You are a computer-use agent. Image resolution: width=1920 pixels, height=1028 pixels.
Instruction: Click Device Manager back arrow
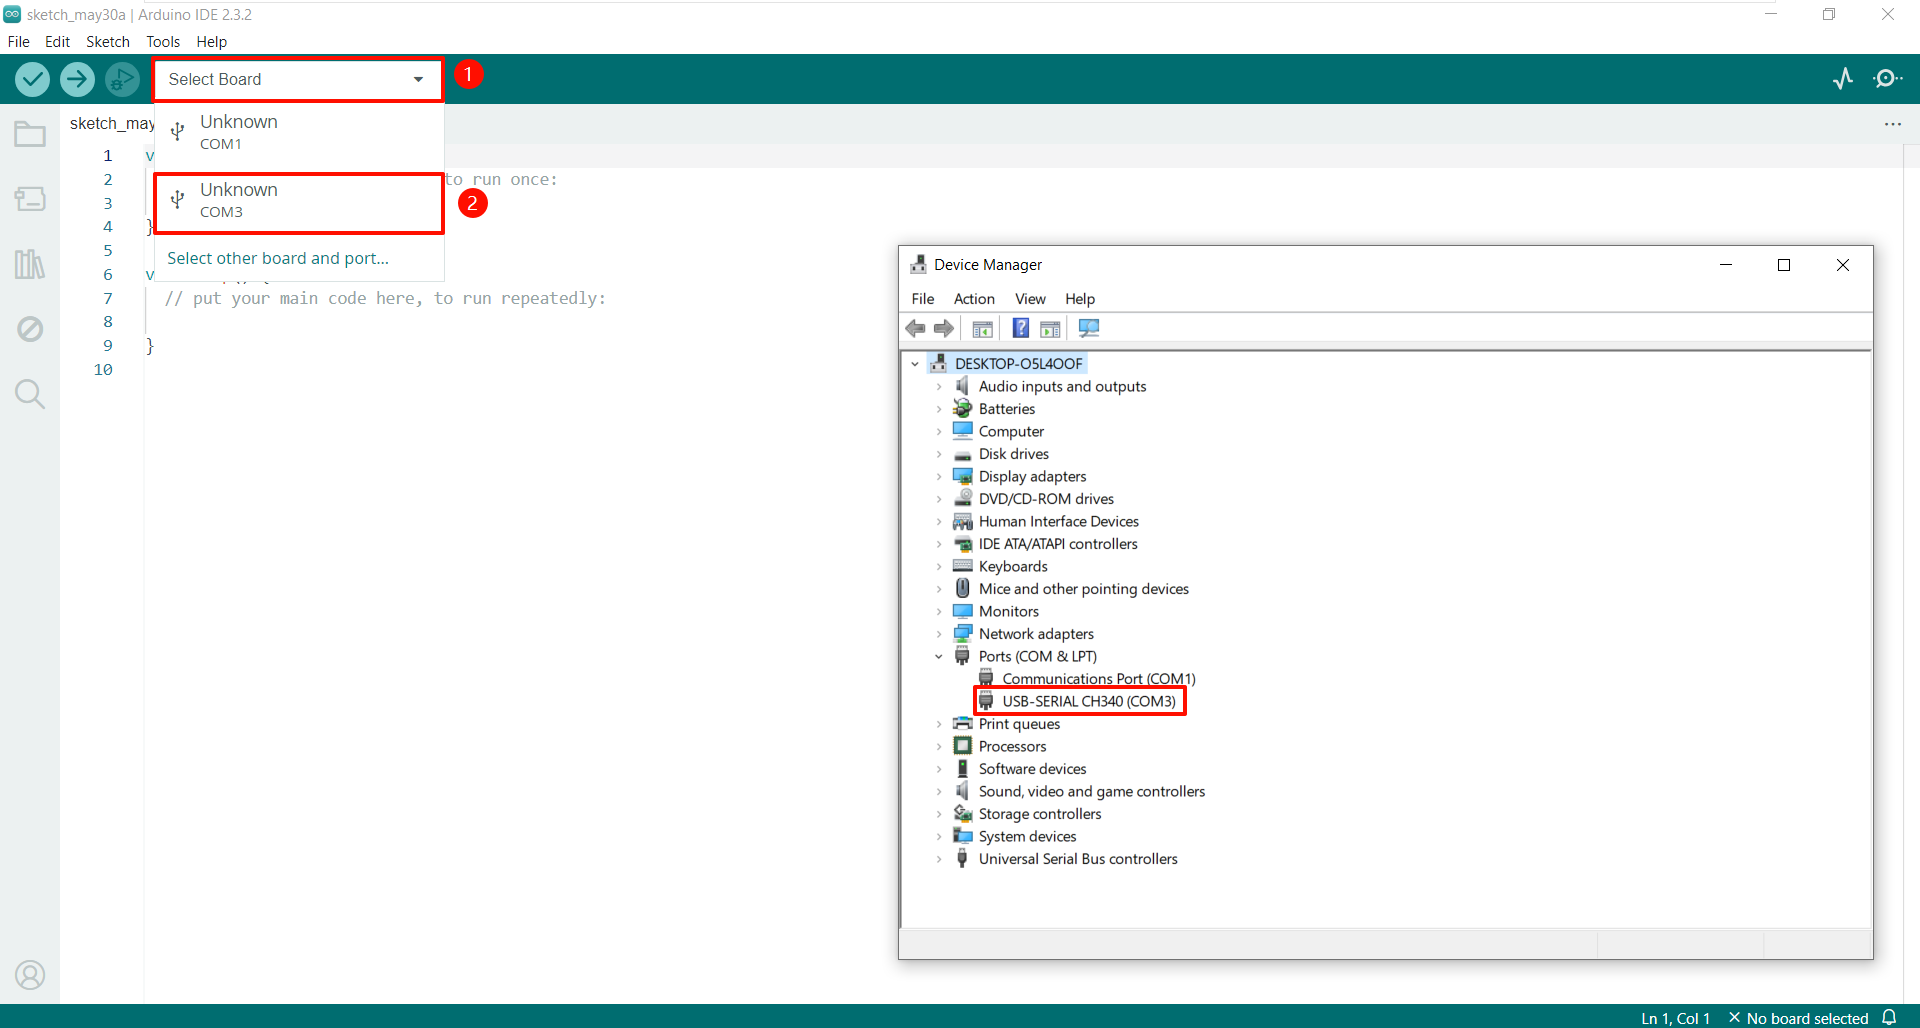pos(915,328)
